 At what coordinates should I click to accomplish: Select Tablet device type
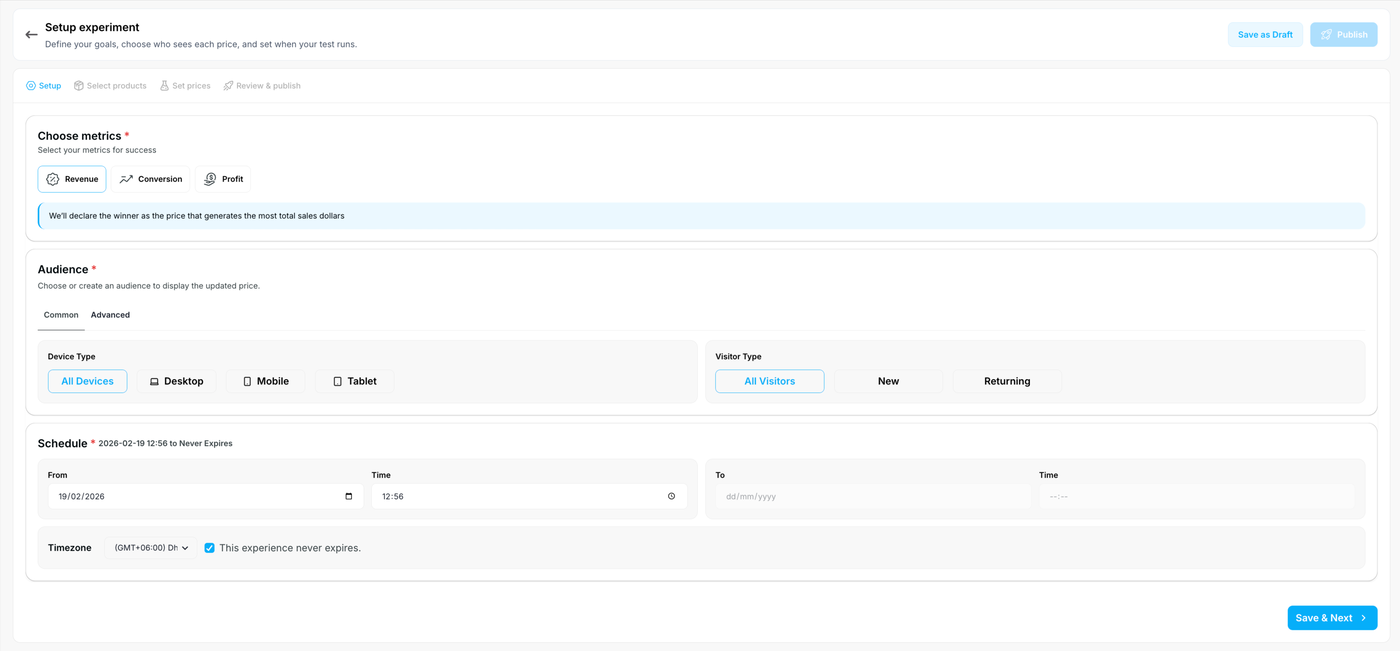pos(355,381)
